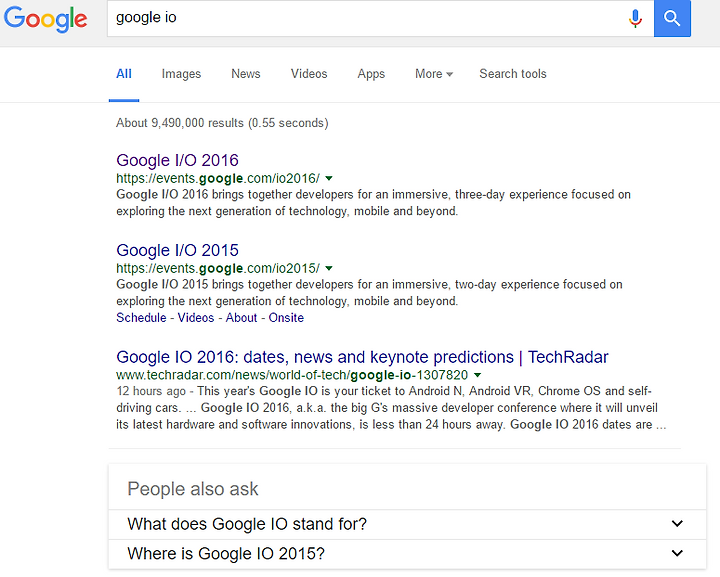Activate voice search microphone icon
Image resolution: width=720 pixels, height=577 pixels.
635,18
